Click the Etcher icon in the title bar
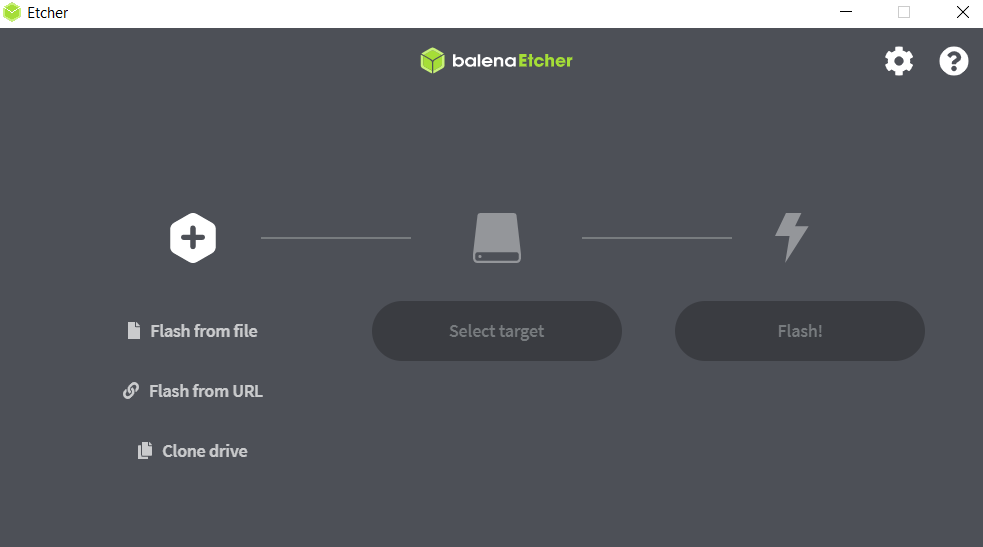Image resolution: width=983 pixels, height=547 pixels. click(12, 13)
